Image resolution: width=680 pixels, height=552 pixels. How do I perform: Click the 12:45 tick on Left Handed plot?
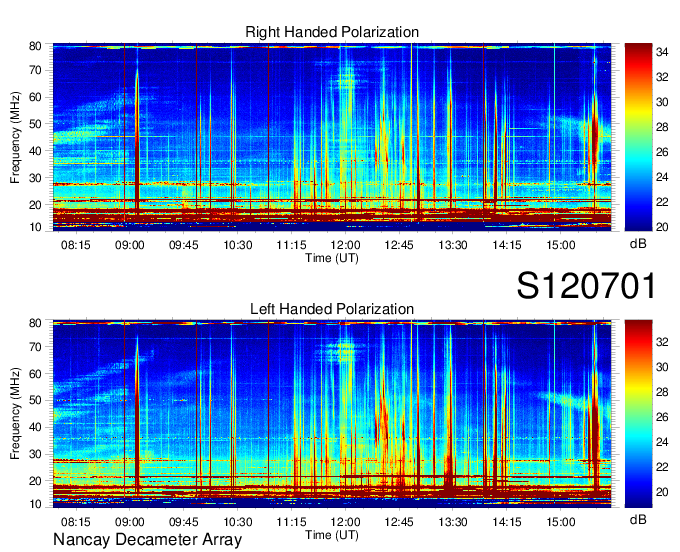coord(399,522)
